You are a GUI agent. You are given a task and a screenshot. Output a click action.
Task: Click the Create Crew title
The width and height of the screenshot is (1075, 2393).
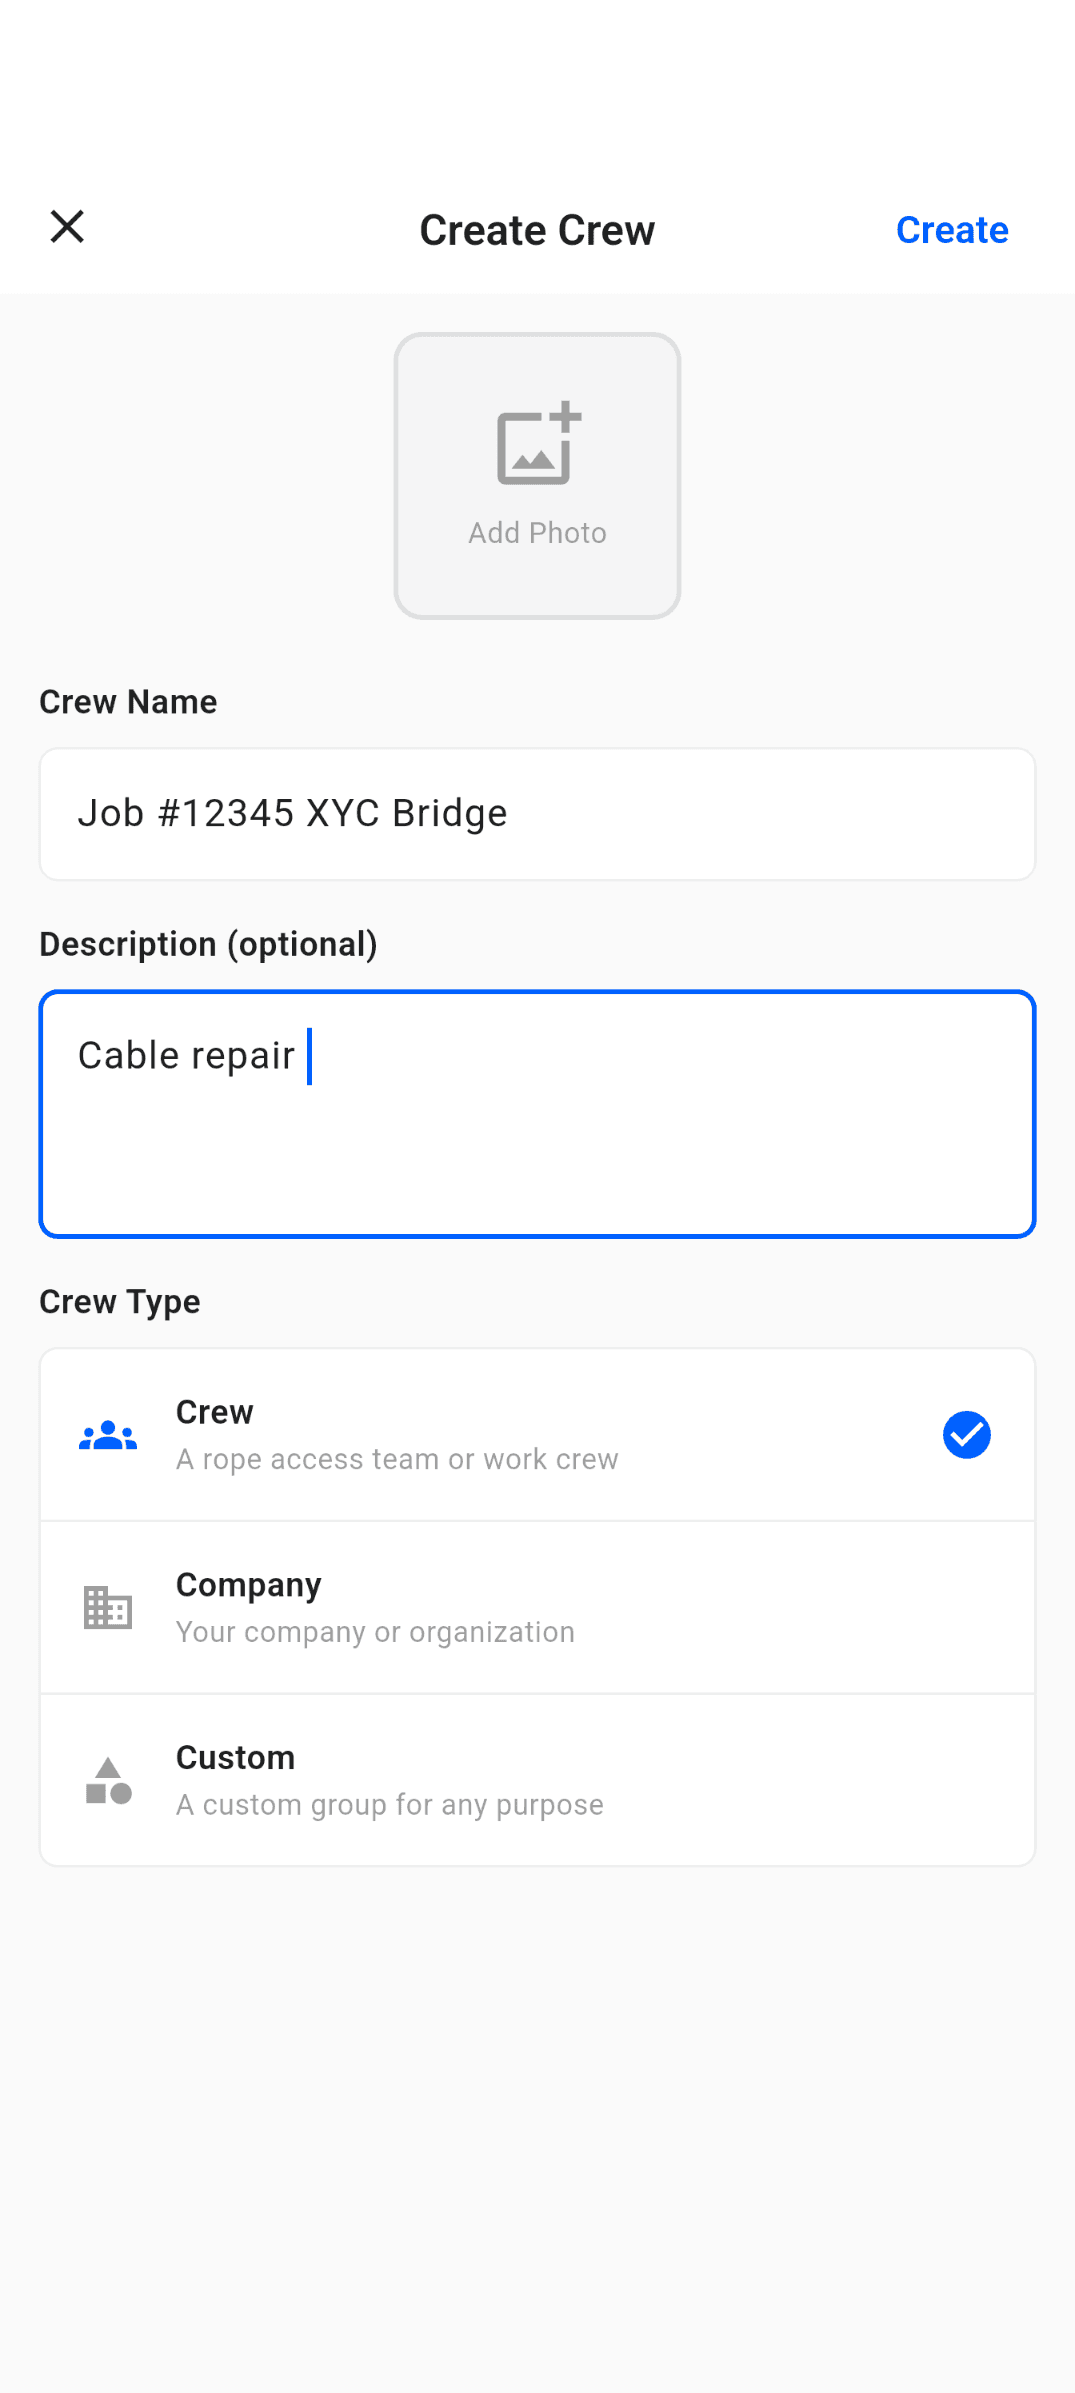[x=537, y=229]
